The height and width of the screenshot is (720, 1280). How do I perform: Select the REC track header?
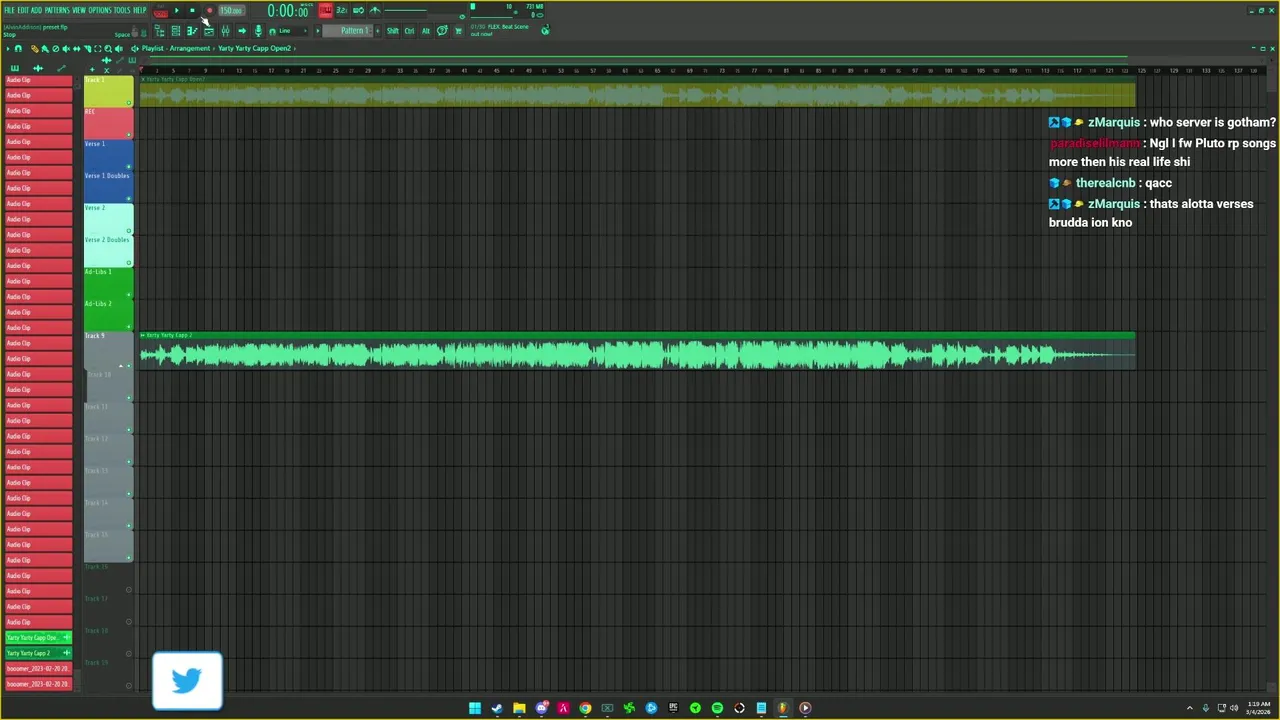coord(108,123)
